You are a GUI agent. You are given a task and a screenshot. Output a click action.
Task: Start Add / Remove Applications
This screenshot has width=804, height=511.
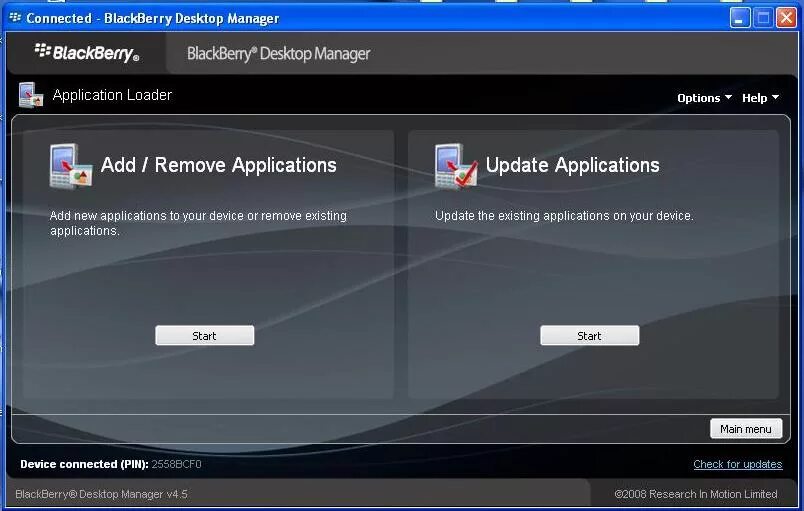205,336
